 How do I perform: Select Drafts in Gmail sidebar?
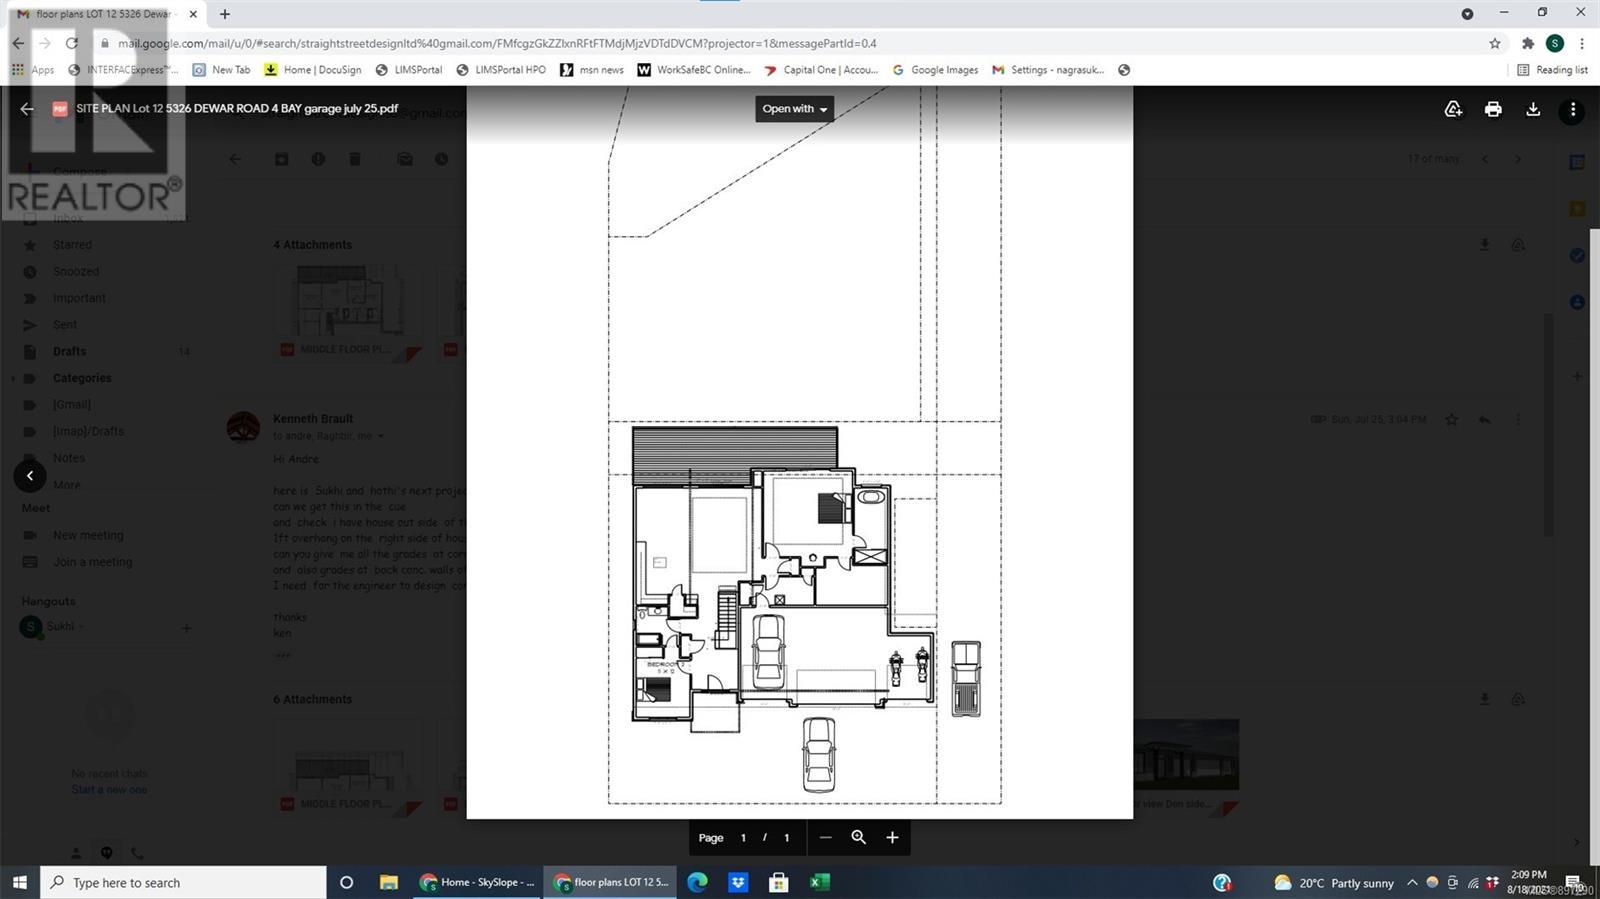69,352
